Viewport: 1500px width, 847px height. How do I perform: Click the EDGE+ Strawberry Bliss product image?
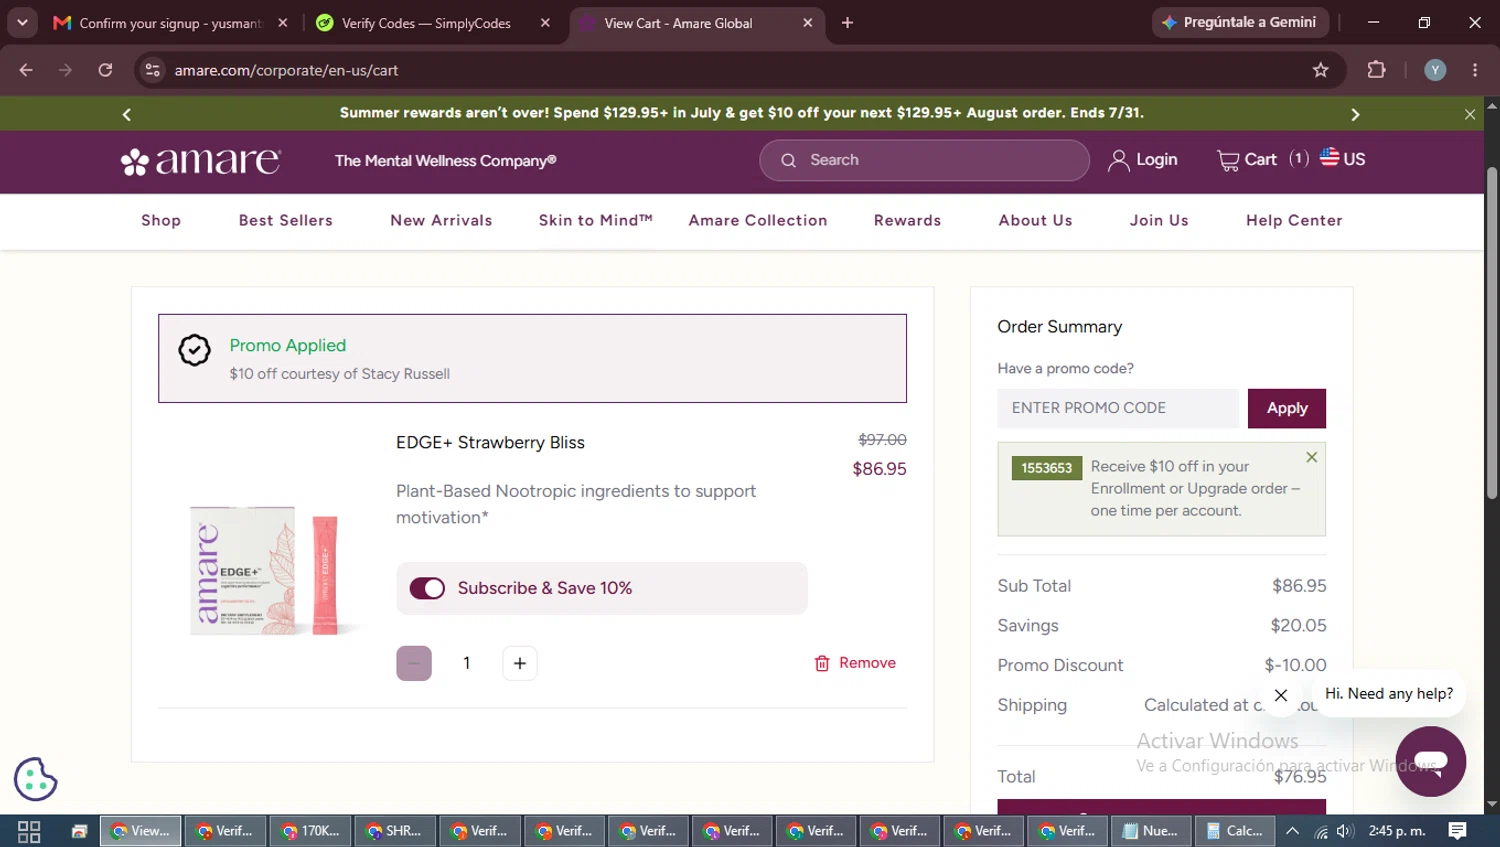(x=267, y=571)
